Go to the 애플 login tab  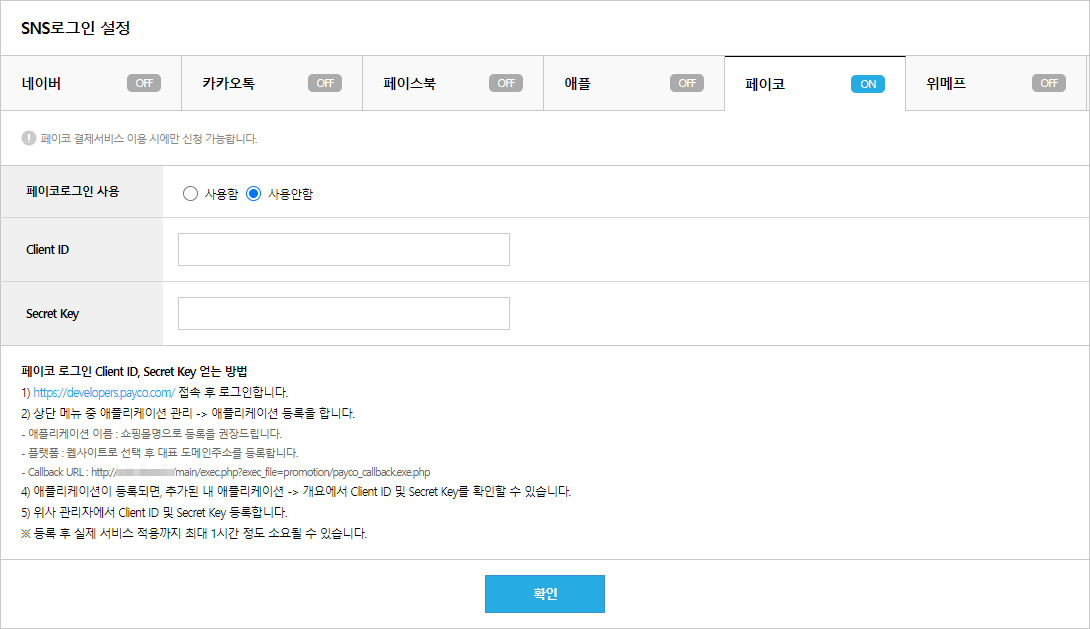577,84
